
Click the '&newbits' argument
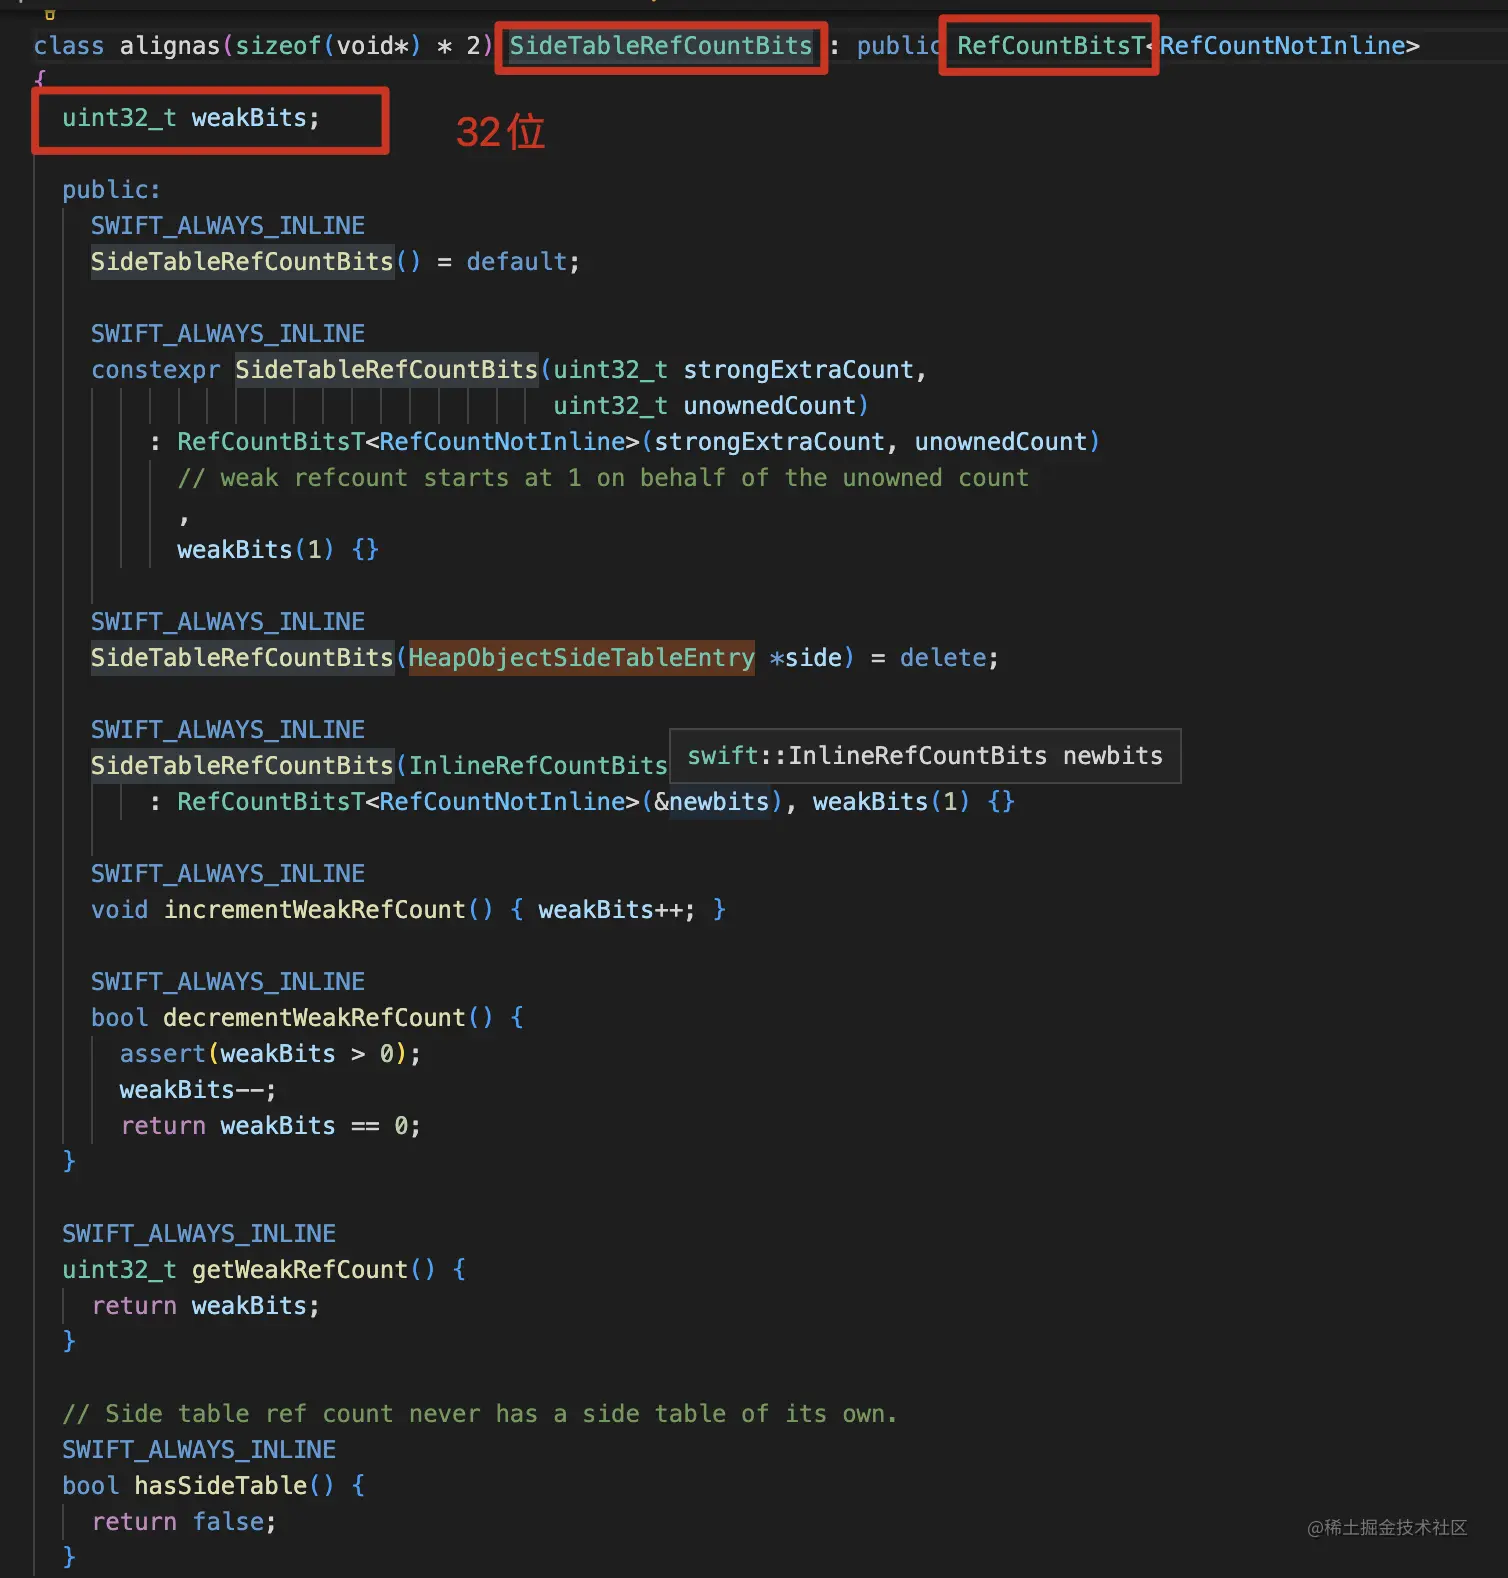click(711, 802)
